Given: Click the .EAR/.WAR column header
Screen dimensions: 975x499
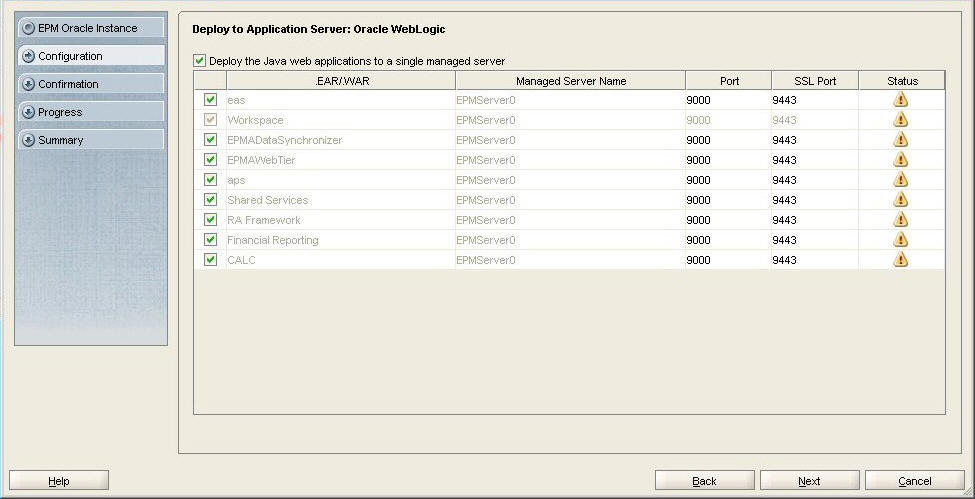Looking at the screenshot, I should pos(341,81).
